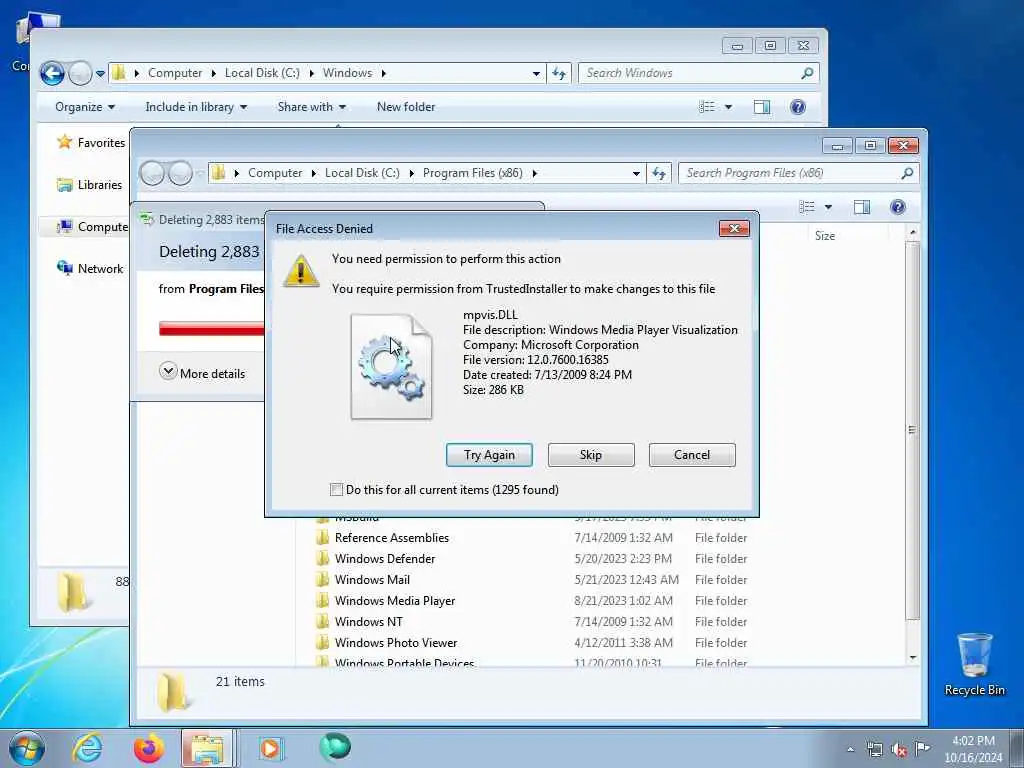The height and width of the screenshot is (768, 1024).
Task: Open view options dropdown in Windows window
Action: tap(728, 107)
